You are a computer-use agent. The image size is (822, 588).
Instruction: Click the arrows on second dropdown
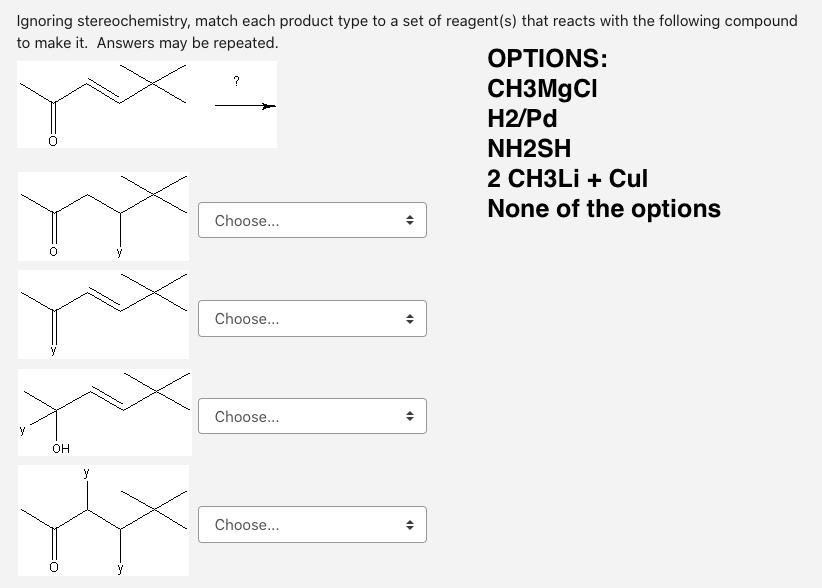pyautogui.click(x=410, y=319)
